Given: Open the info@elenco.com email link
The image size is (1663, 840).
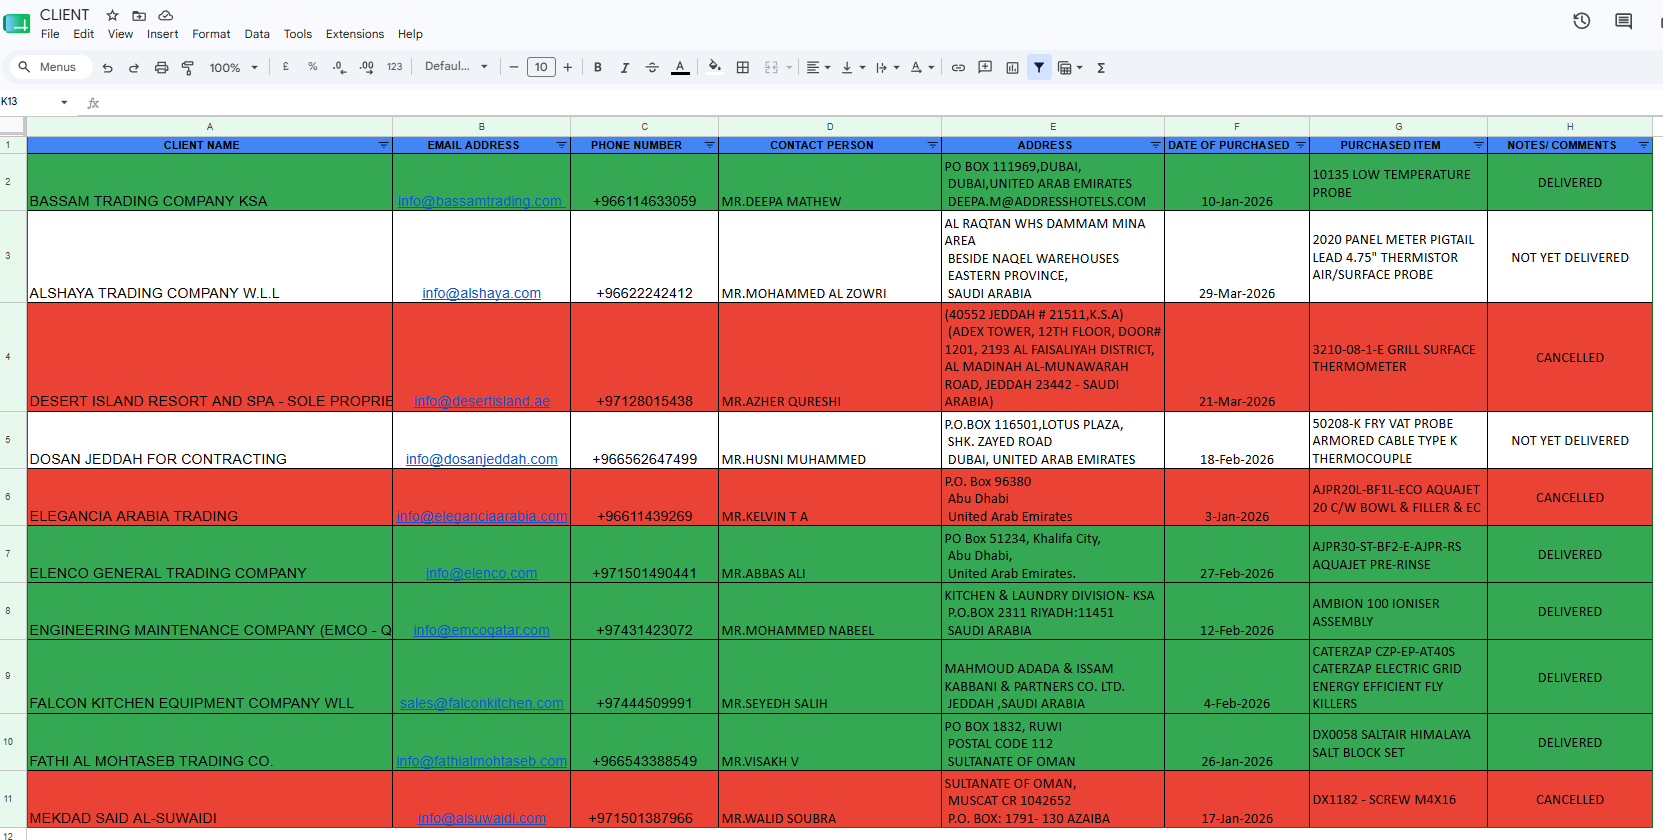Looking at the screenshot, I should [481, 573].
